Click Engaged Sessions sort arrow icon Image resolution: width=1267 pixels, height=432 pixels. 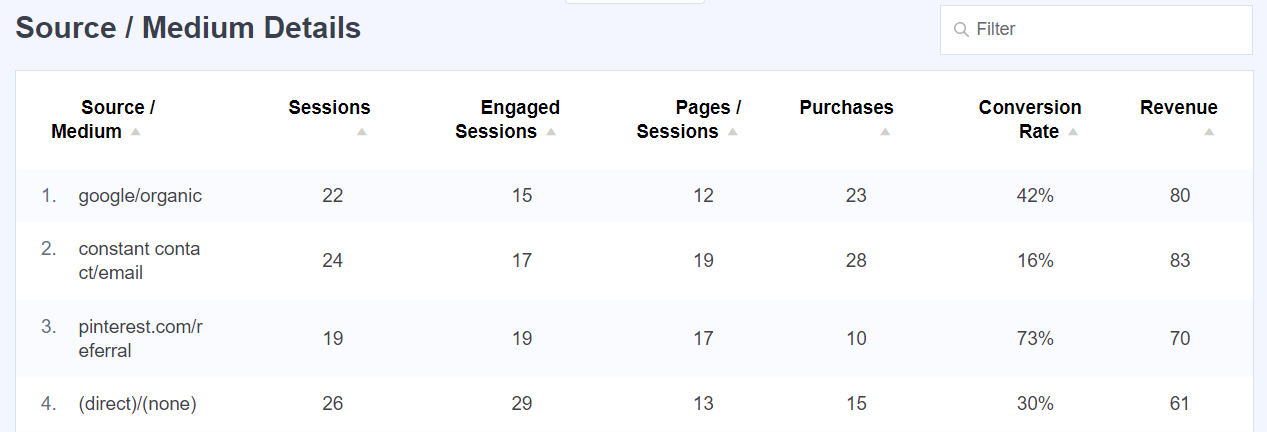551,132
